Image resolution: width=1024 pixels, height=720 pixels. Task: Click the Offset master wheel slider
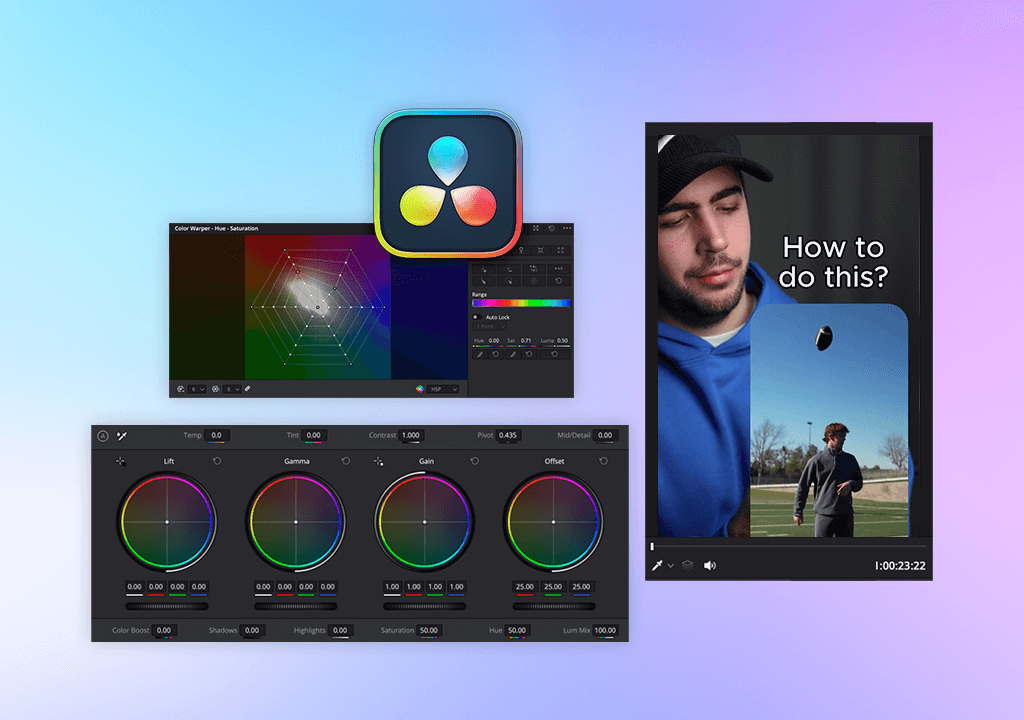click(554, 606)
